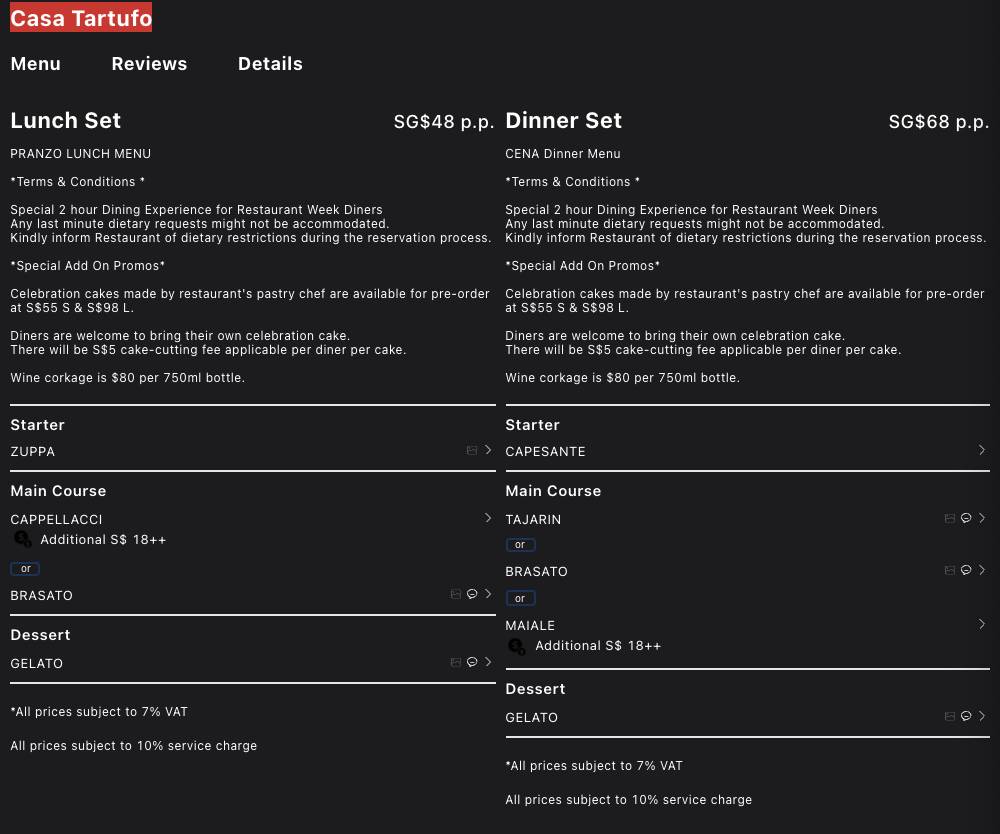The width and height of the screenshot is (1000, 834).
Task: Open the photo icon for TAJARIN
Action: click(950, 518)
